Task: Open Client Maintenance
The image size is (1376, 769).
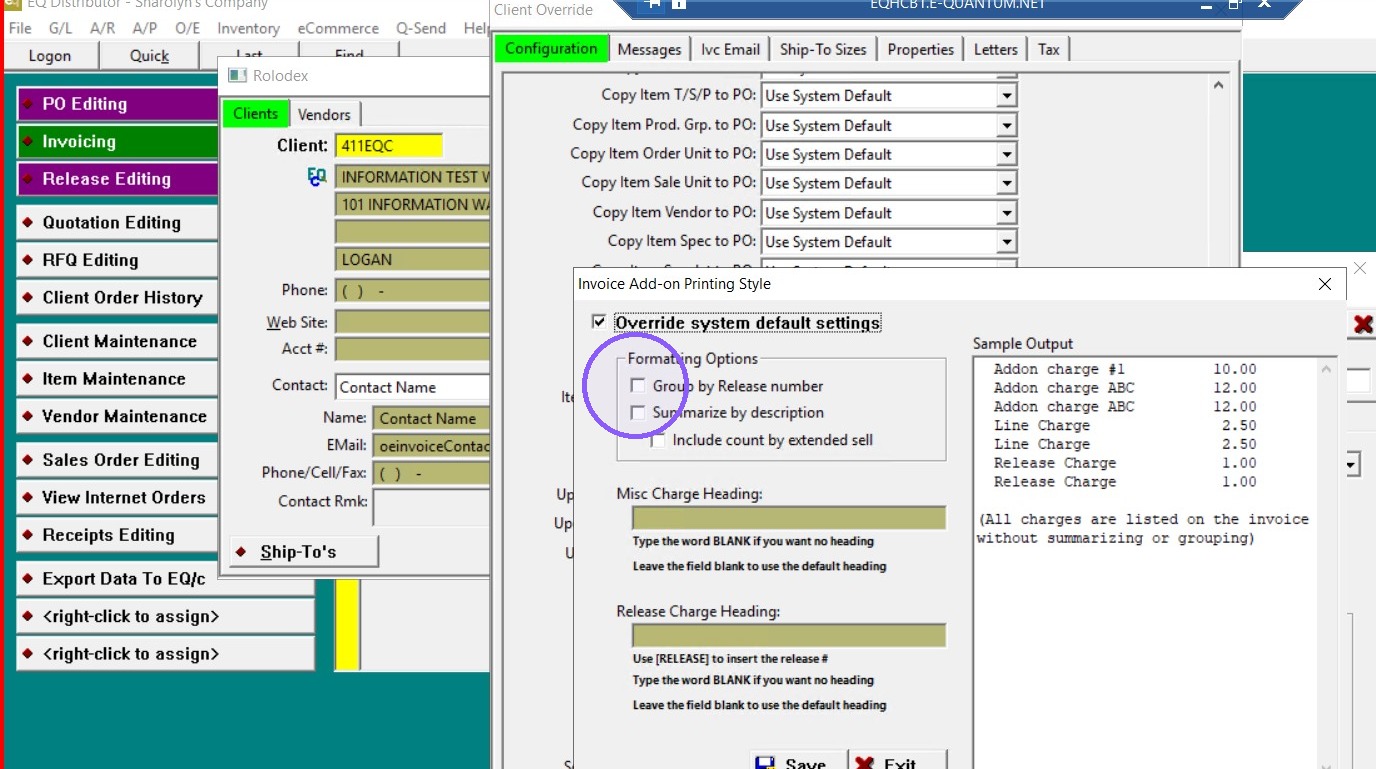Action: click(x=117, y=342)
